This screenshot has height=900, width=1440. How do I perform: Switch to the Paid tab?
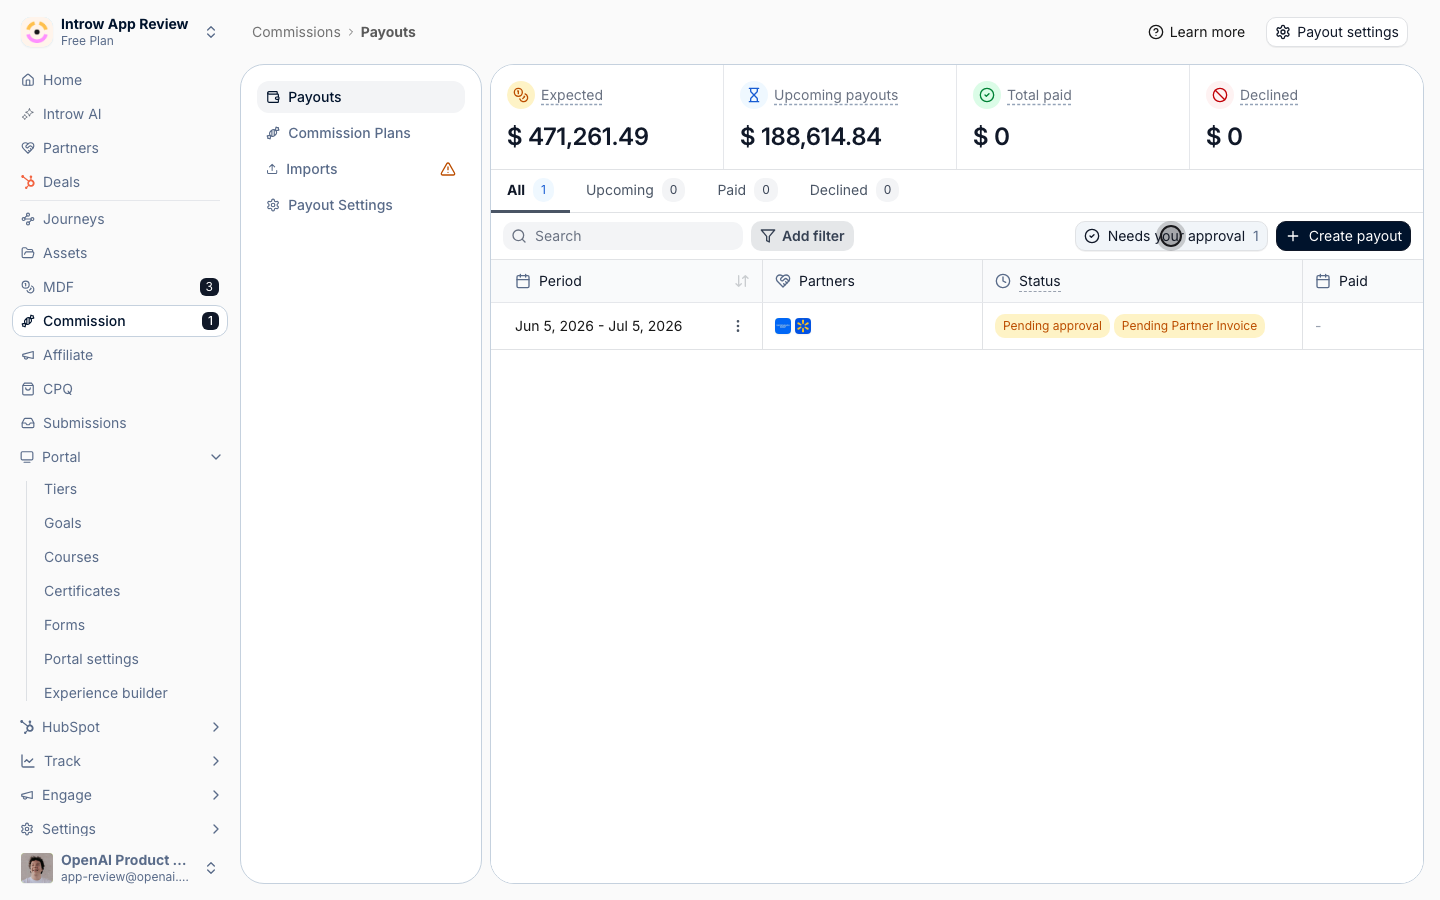[746, 190]
